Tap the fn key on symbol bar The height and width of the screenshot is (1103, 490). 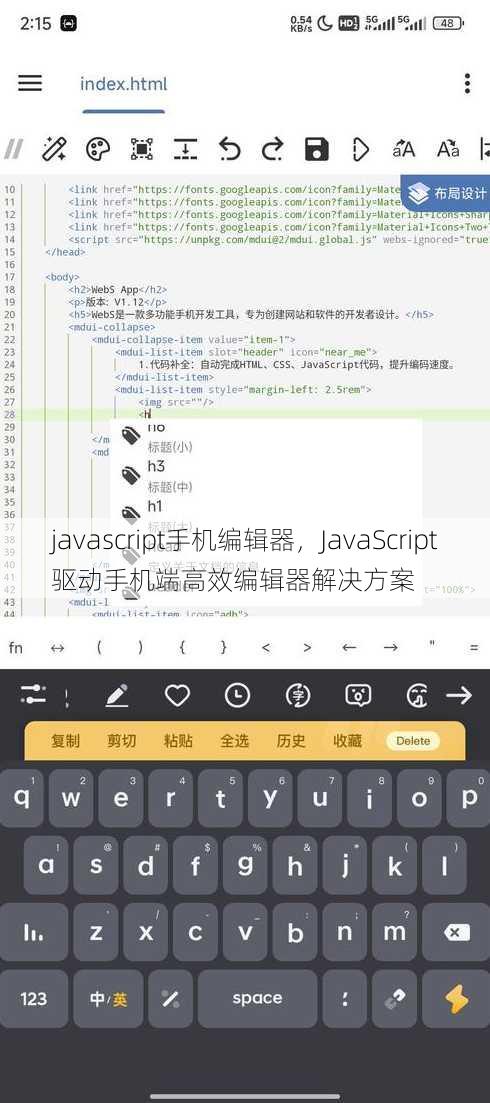[15, 647]
